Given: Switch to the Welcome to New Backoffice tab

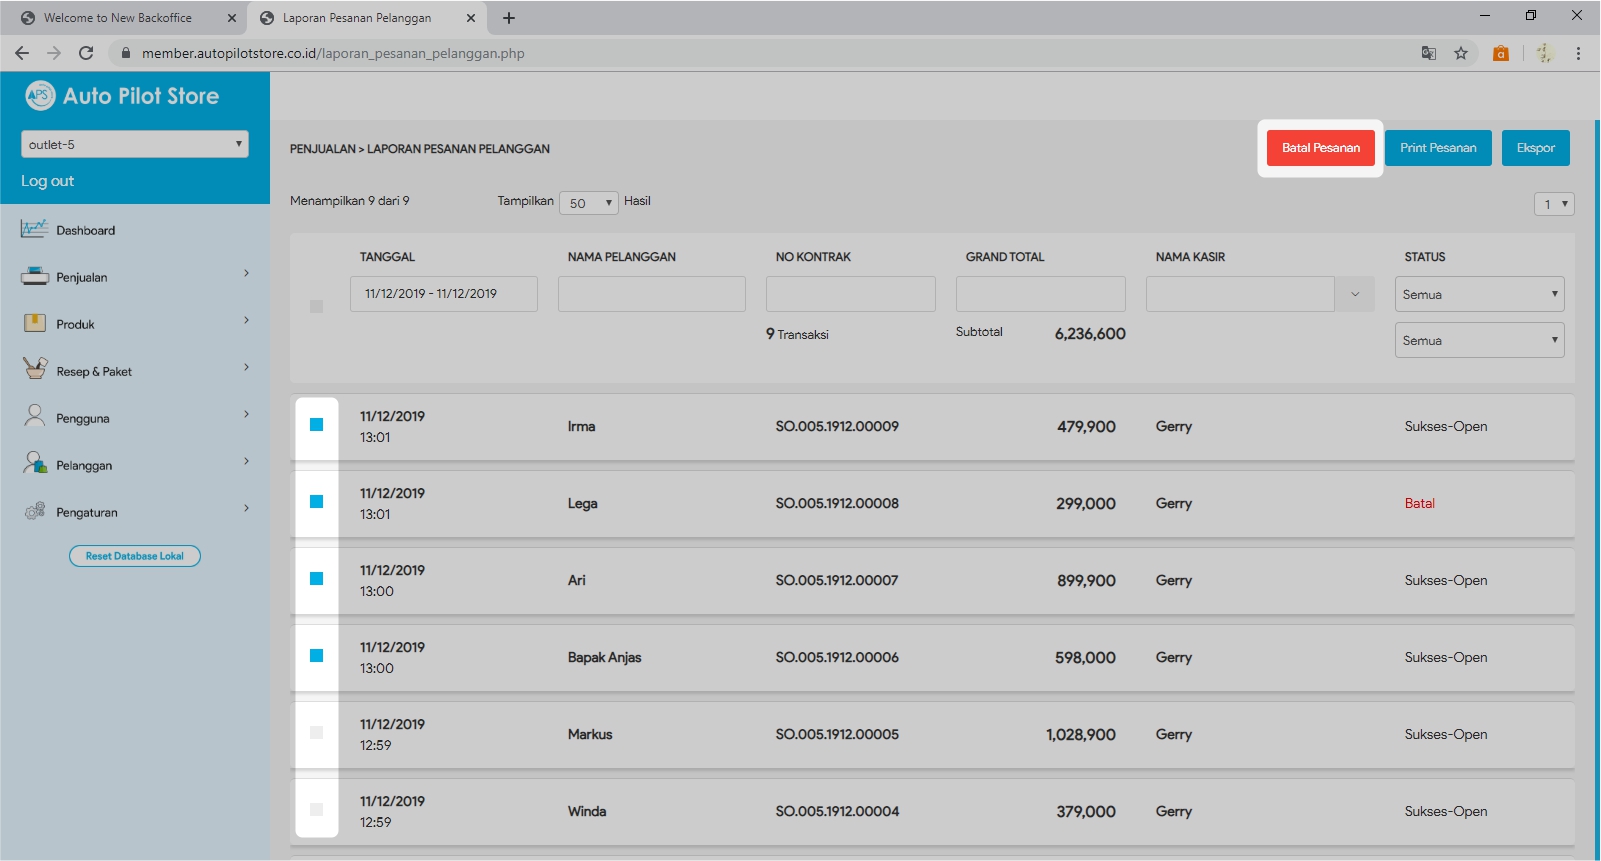Looking at the screenshot, I should pyautogui.click(x=118, y=18).
